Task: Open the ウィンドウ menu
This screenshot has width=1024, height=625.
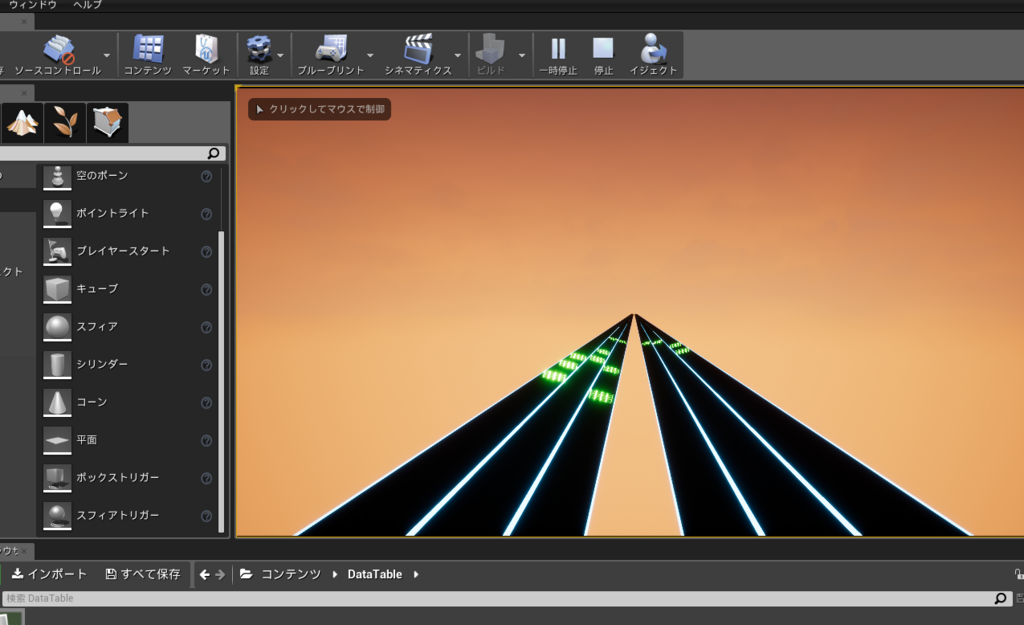Action: click(33, 5)
